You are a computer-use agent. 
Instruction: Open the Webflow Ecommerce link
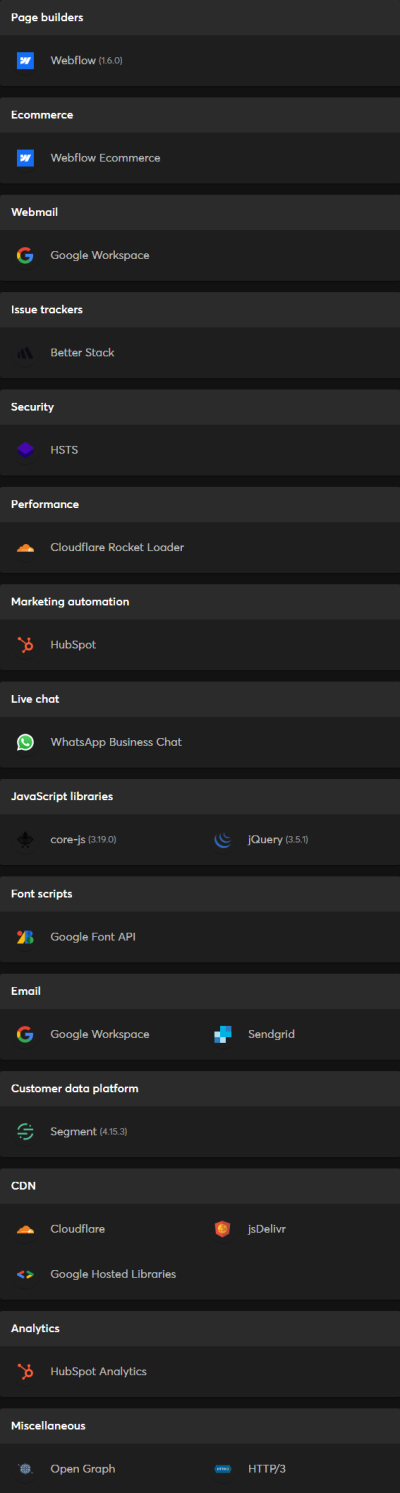click(x=105, y=158)
